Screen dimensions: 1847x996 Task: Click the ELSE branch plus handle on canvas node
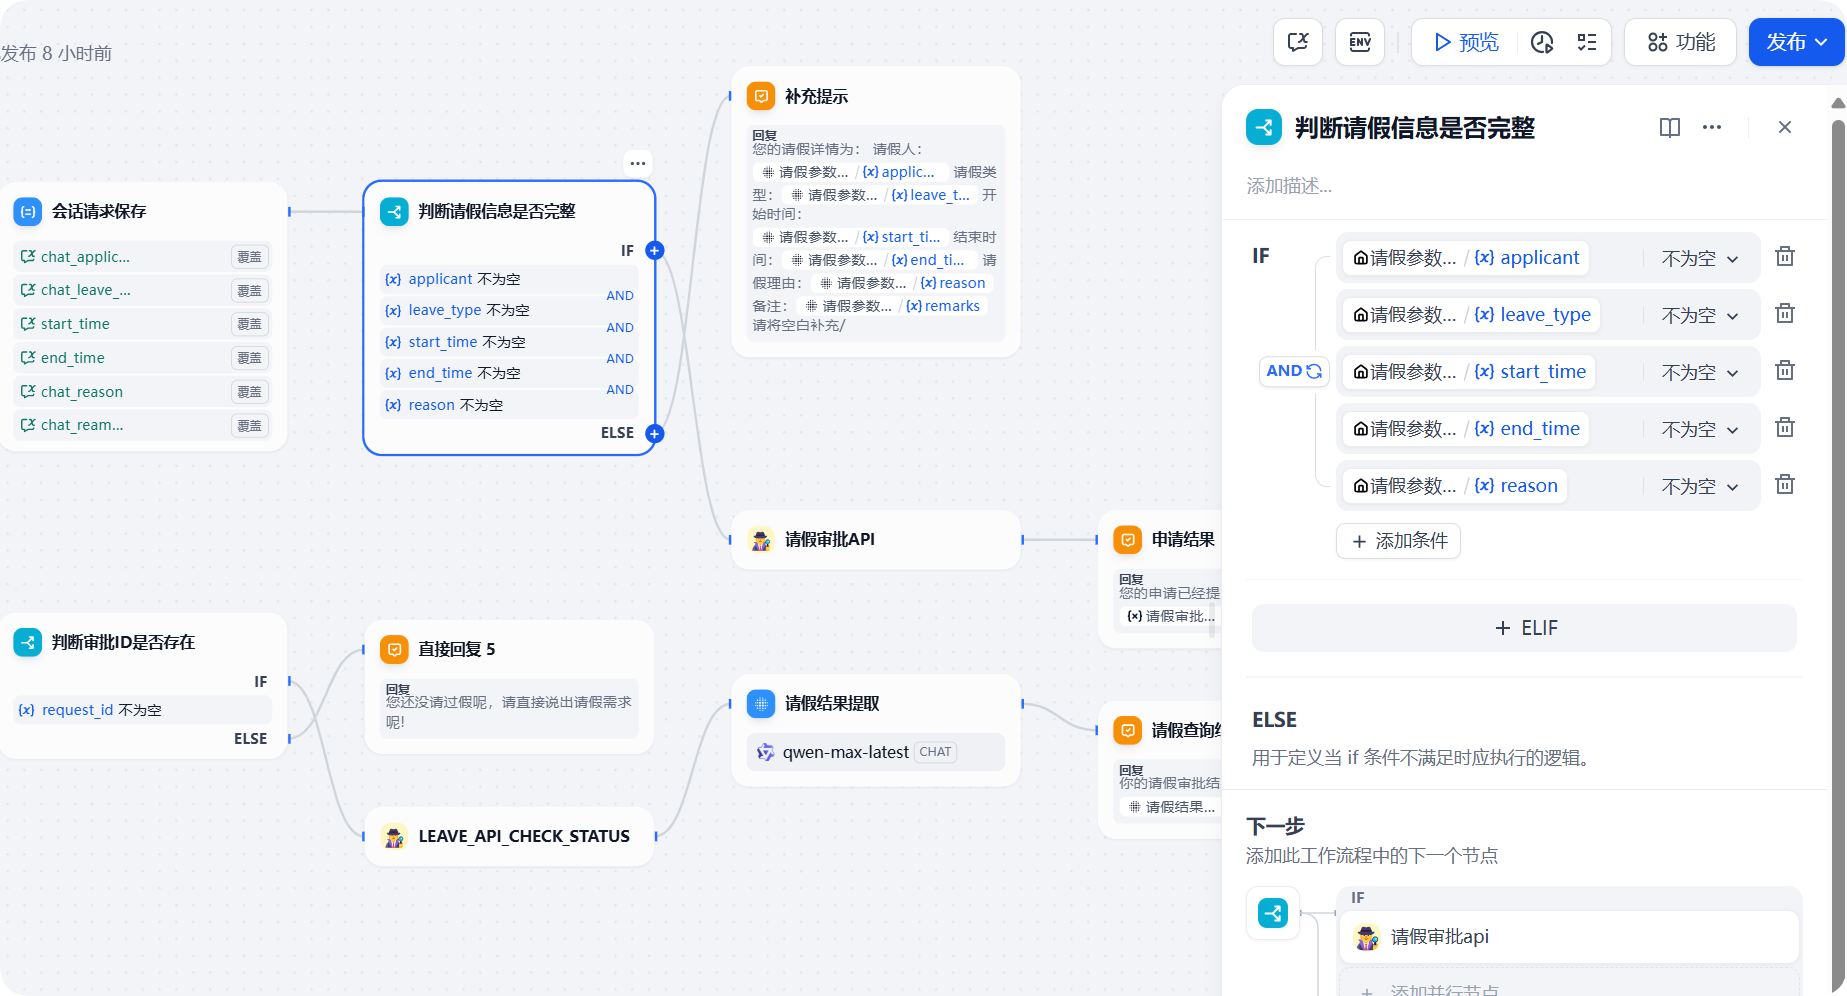[655, 434]
